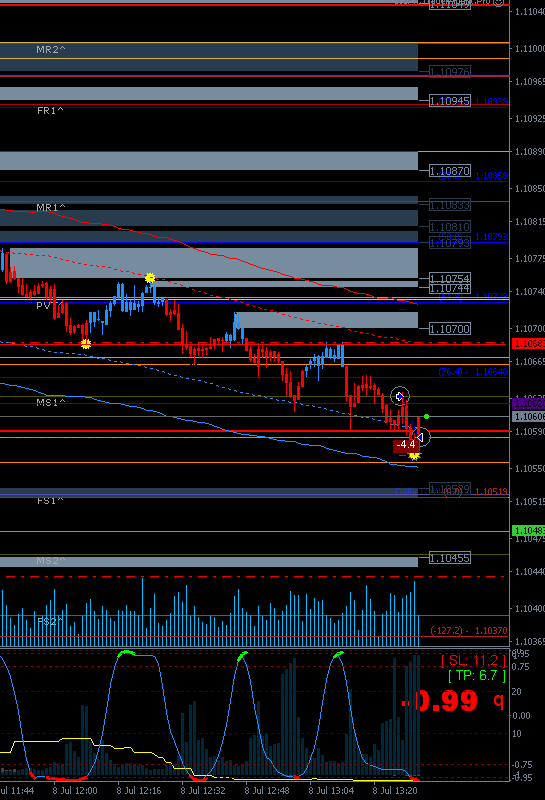The image size is (545, 800).
Task: Select the FS1^ pivot level label
Action: point(50,501)
